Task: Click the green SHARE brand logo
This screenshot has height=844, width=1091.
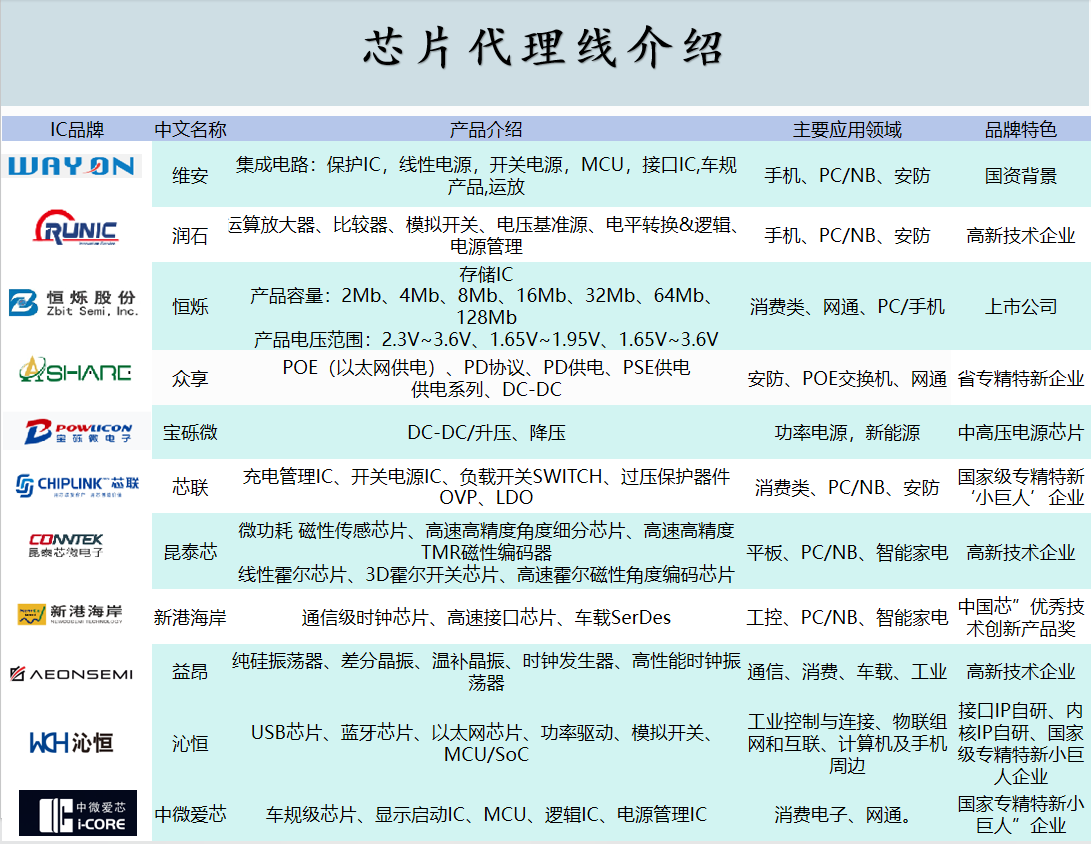Action: pos(75,370)
